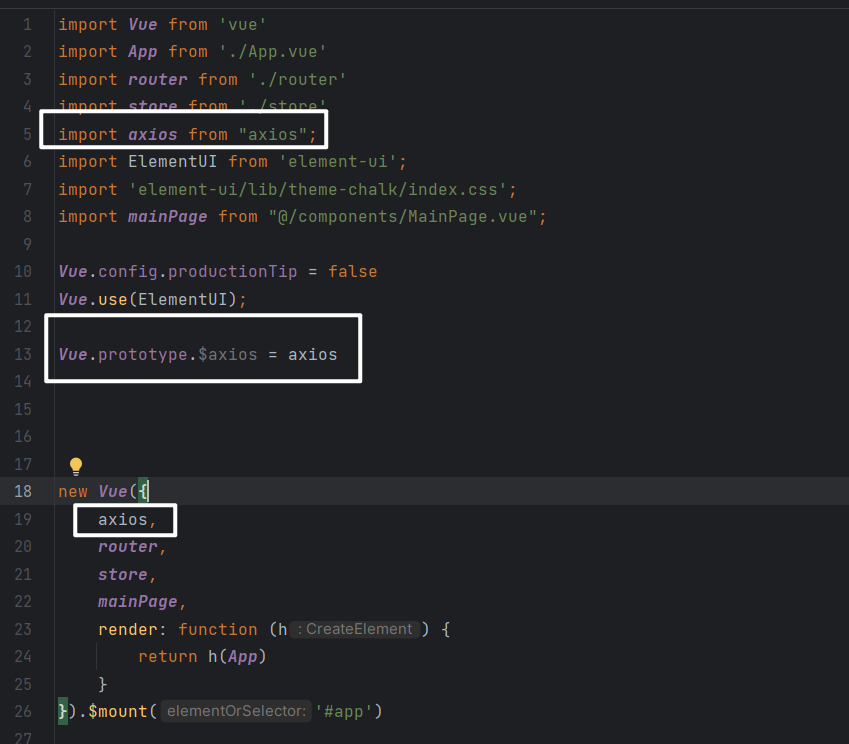
Task: Click render property key on line 23
Action: point(128,629)
